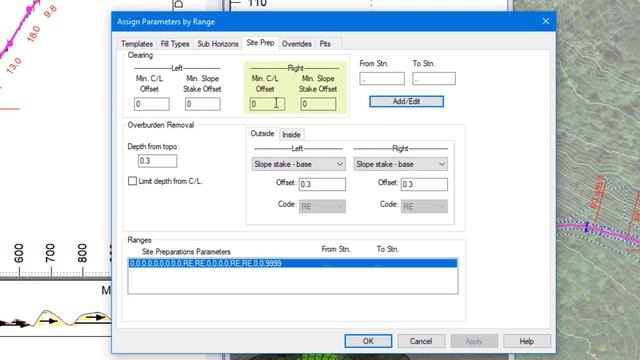Screen dimensions: 640x360
Task: Click the OK button
Action: pos(368,341)
